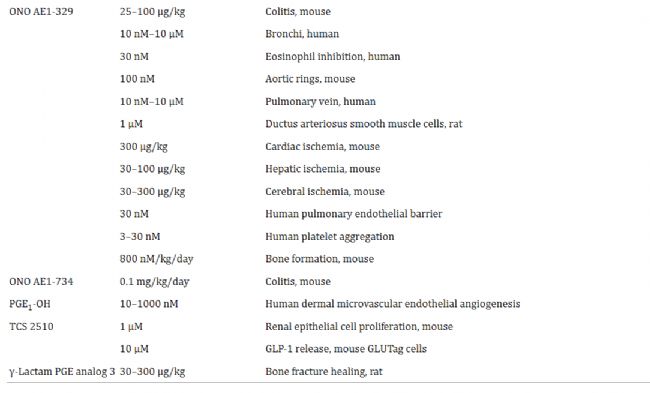Image resolution: width=650 pixels, height=393 pixels.
Task: Click the ONO AE1-329 compound name
Action: [x=41, y=12]
